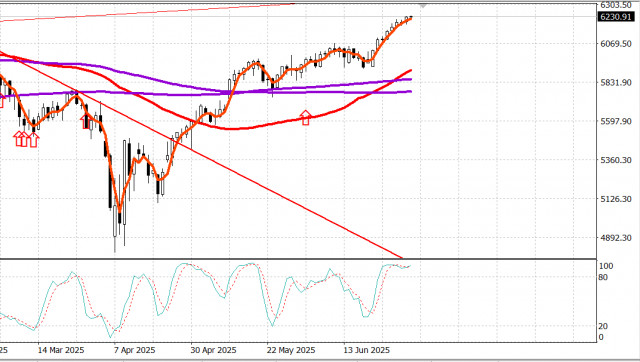
Task: Click the 6303.50 price axis label
Action: coord(616,5)
